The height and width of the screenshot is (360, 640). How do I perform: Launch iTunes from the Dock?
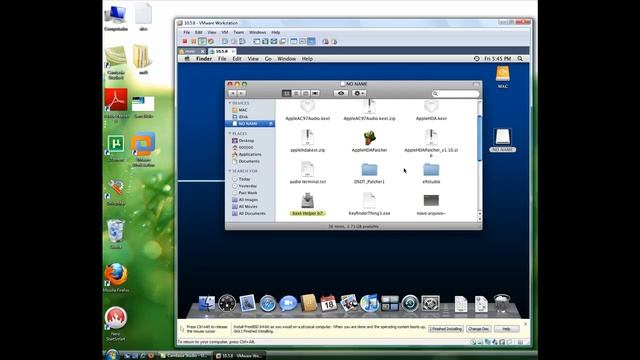(369, 304)
